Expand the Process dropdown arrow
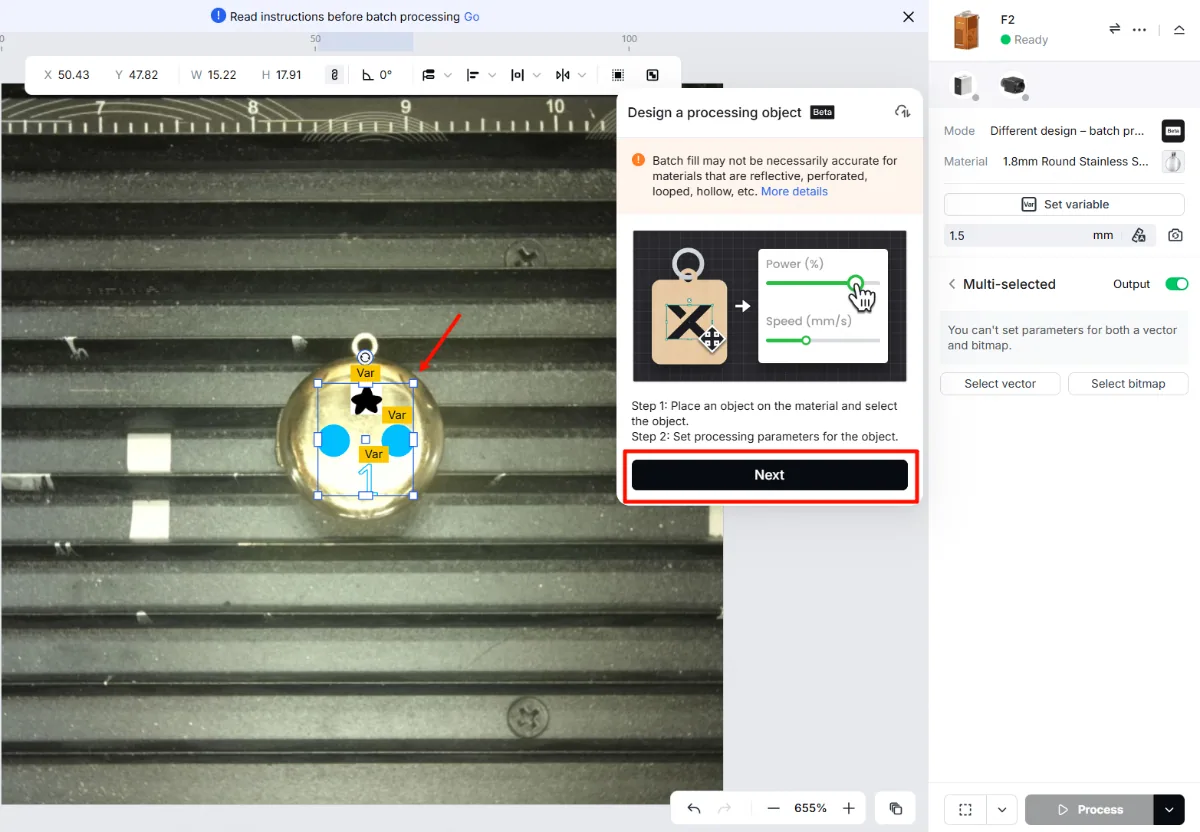The image size is (1200, 832). (1169, 809)
